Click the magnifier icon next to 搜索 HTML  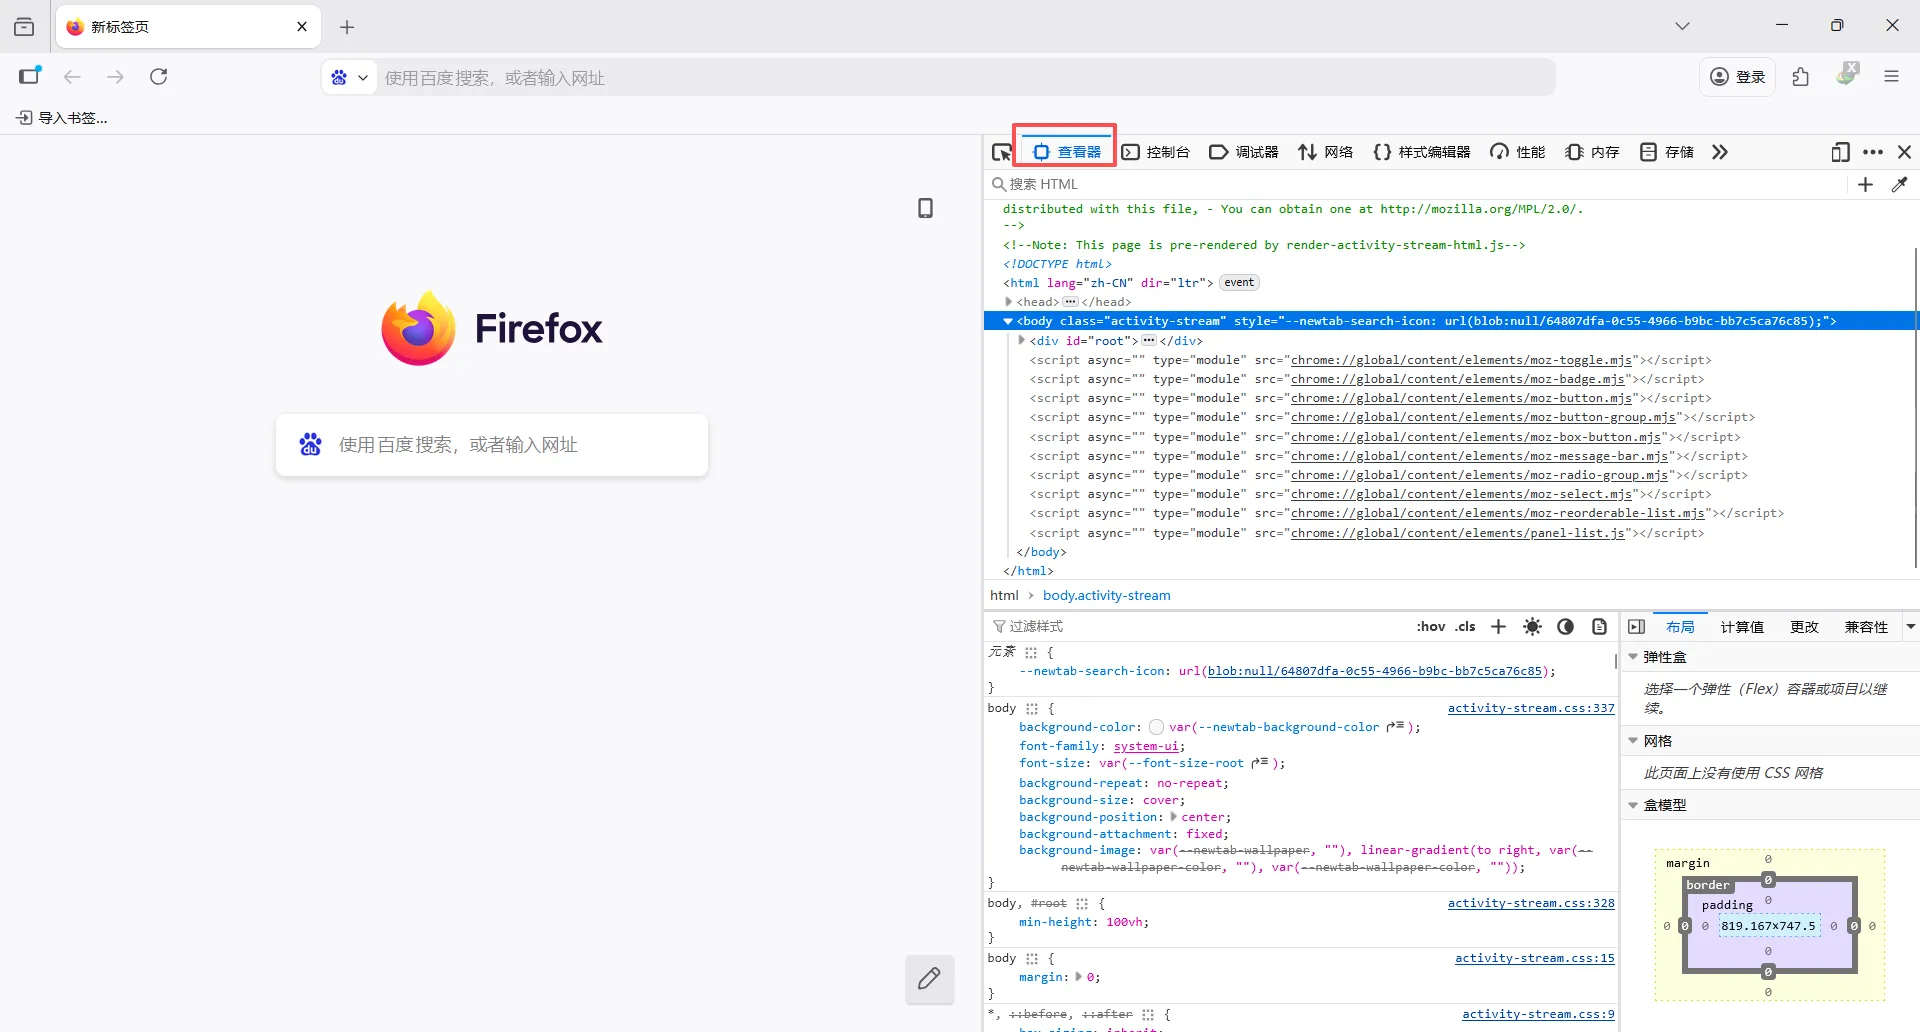pyautogui.click(x=998, y=184)
